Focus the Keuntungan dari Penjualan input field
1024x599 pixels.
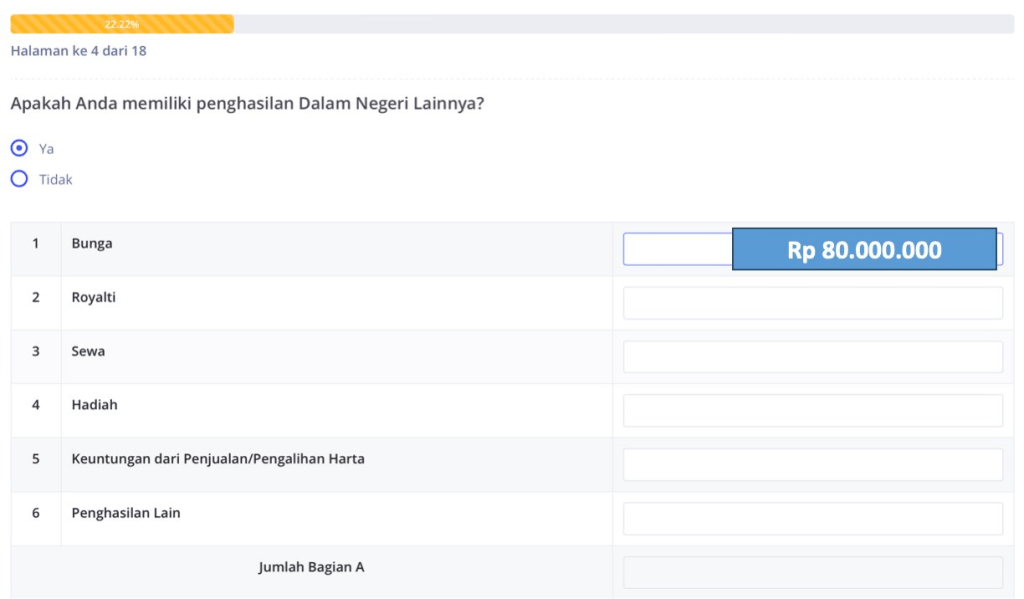coord(812,465)
